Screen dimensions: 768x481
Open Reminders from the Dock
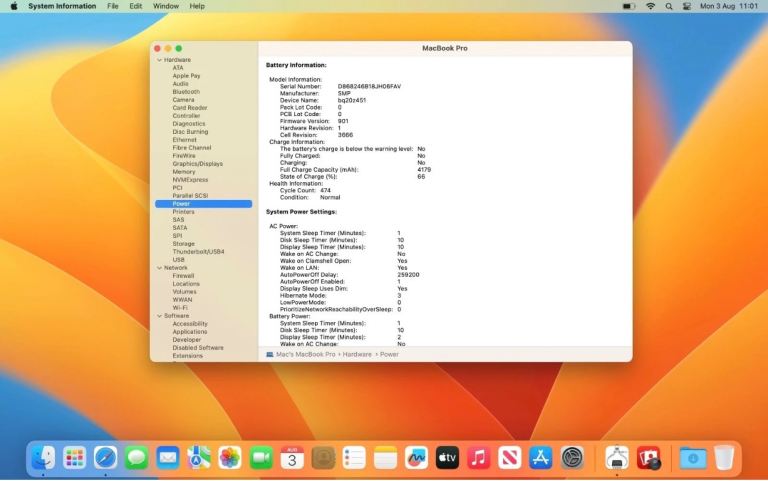[354, 458]
